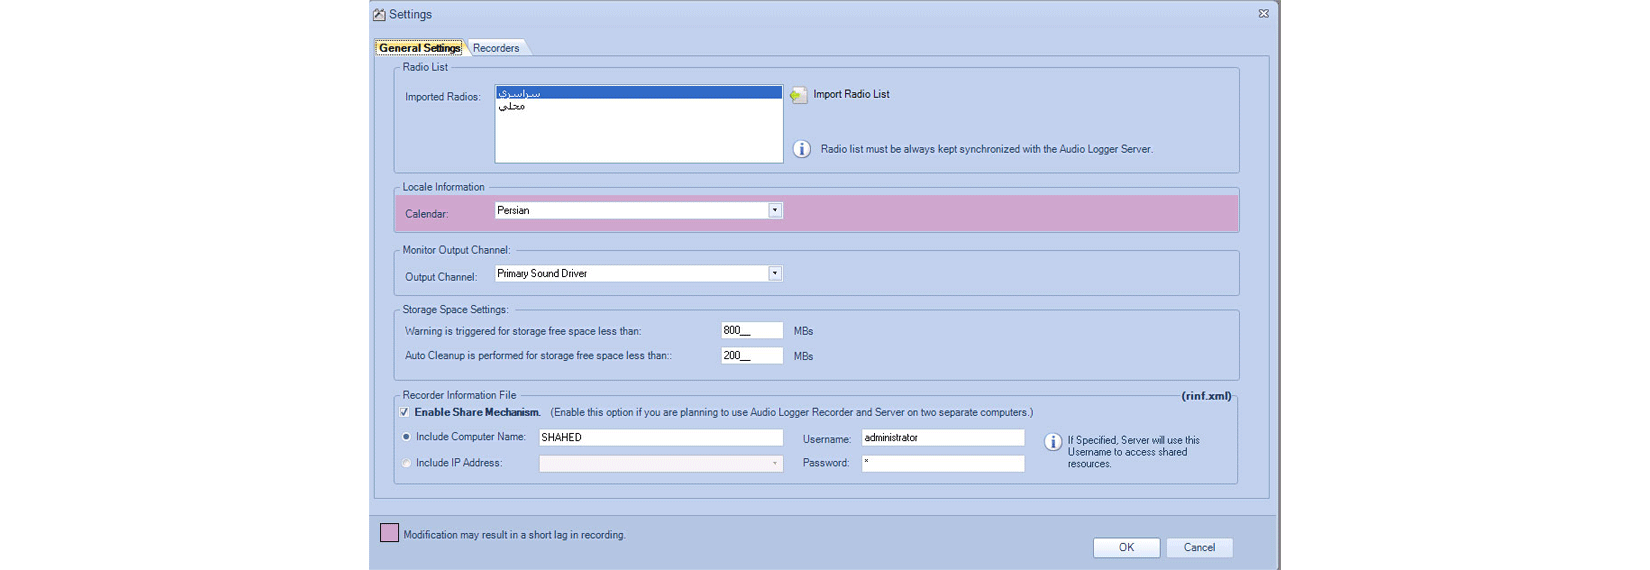Click the Settings window title icon
The height and width of the screenshot is (570, 1650).
pos(379,15)
